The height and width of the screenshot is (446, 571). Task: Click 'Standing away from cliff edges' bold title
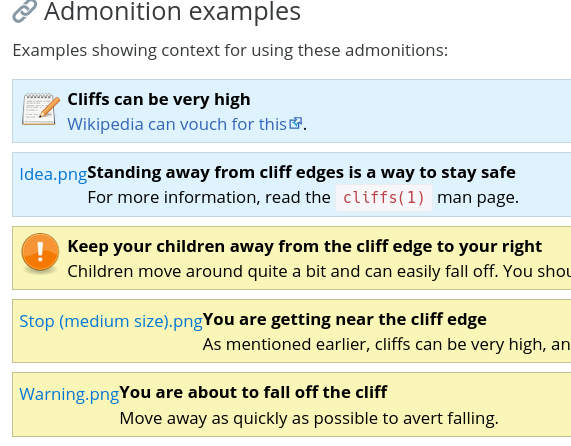point(301,172)
